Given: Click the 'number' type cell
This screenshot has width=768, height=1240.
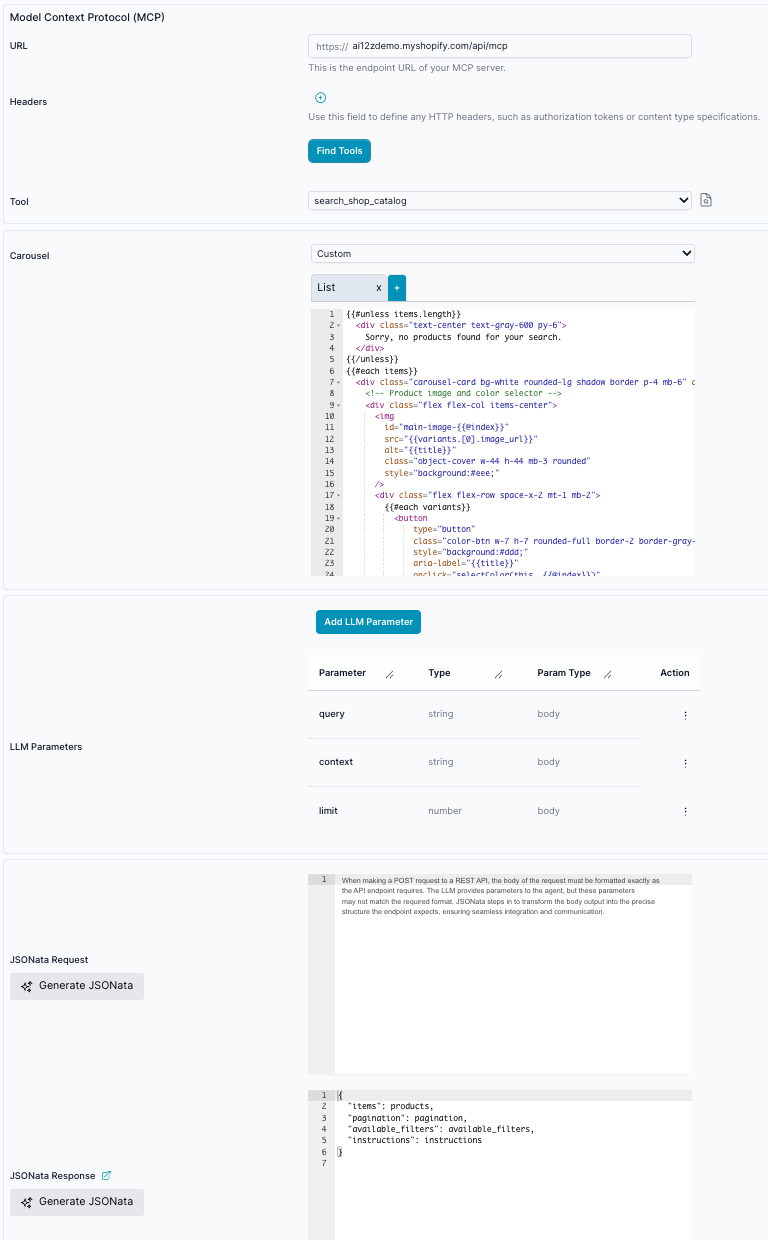Looking at the screenshot, I should pos(445,810).
